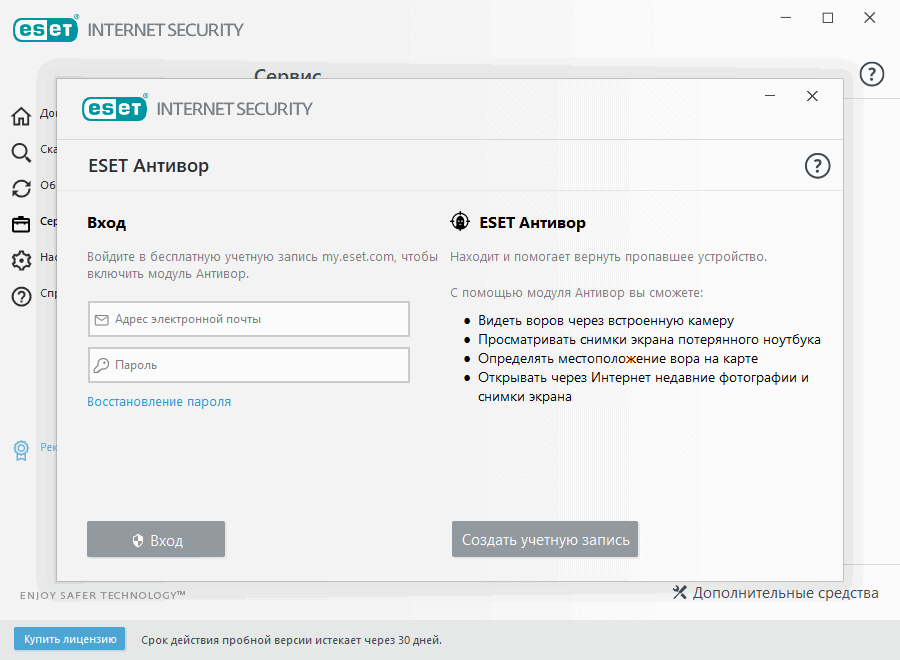Image resolution: width=900 pixels, height=660 pixels.
Task: Select the briefcase Tools icon in the sidebar
Action: point(21,224)
